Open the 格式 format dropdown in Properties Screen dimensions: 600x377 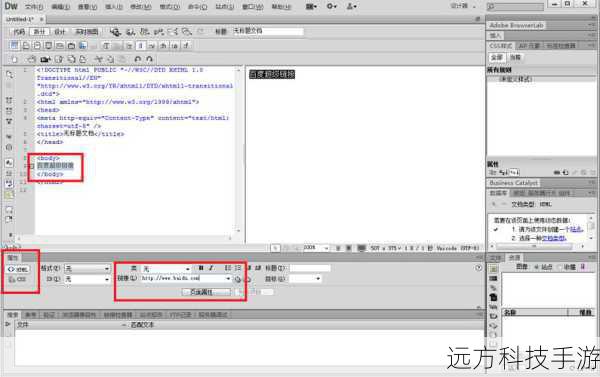87,269
